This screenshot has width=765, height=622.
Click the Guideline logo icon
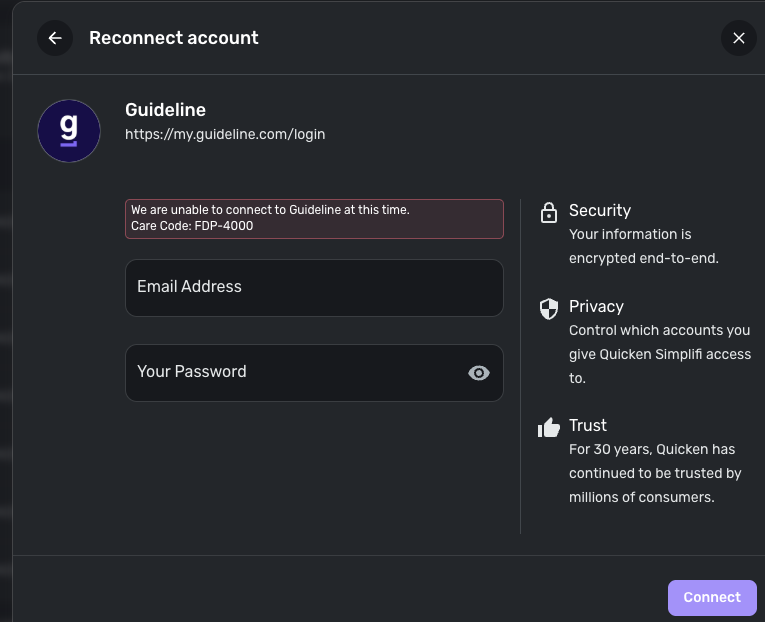pos(69,131)
